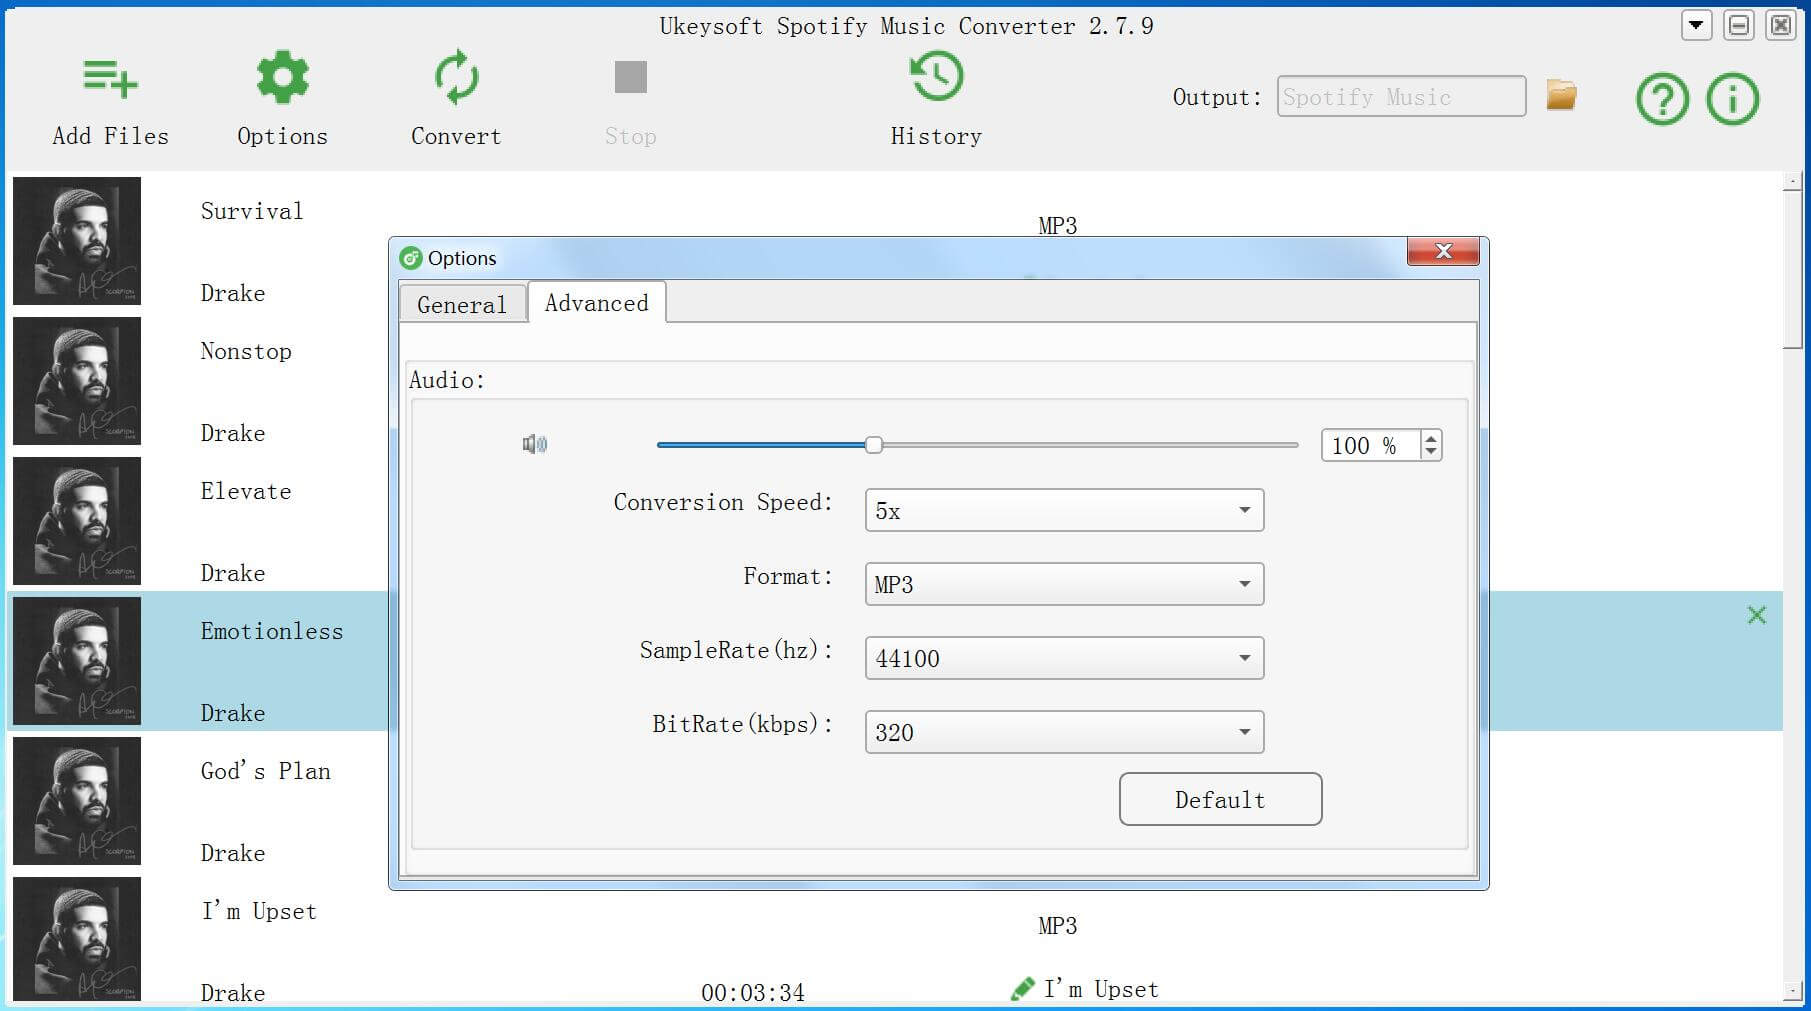1811x1011 pixels.
Task: Click the Default button
Action: [x=1220, y=799]
